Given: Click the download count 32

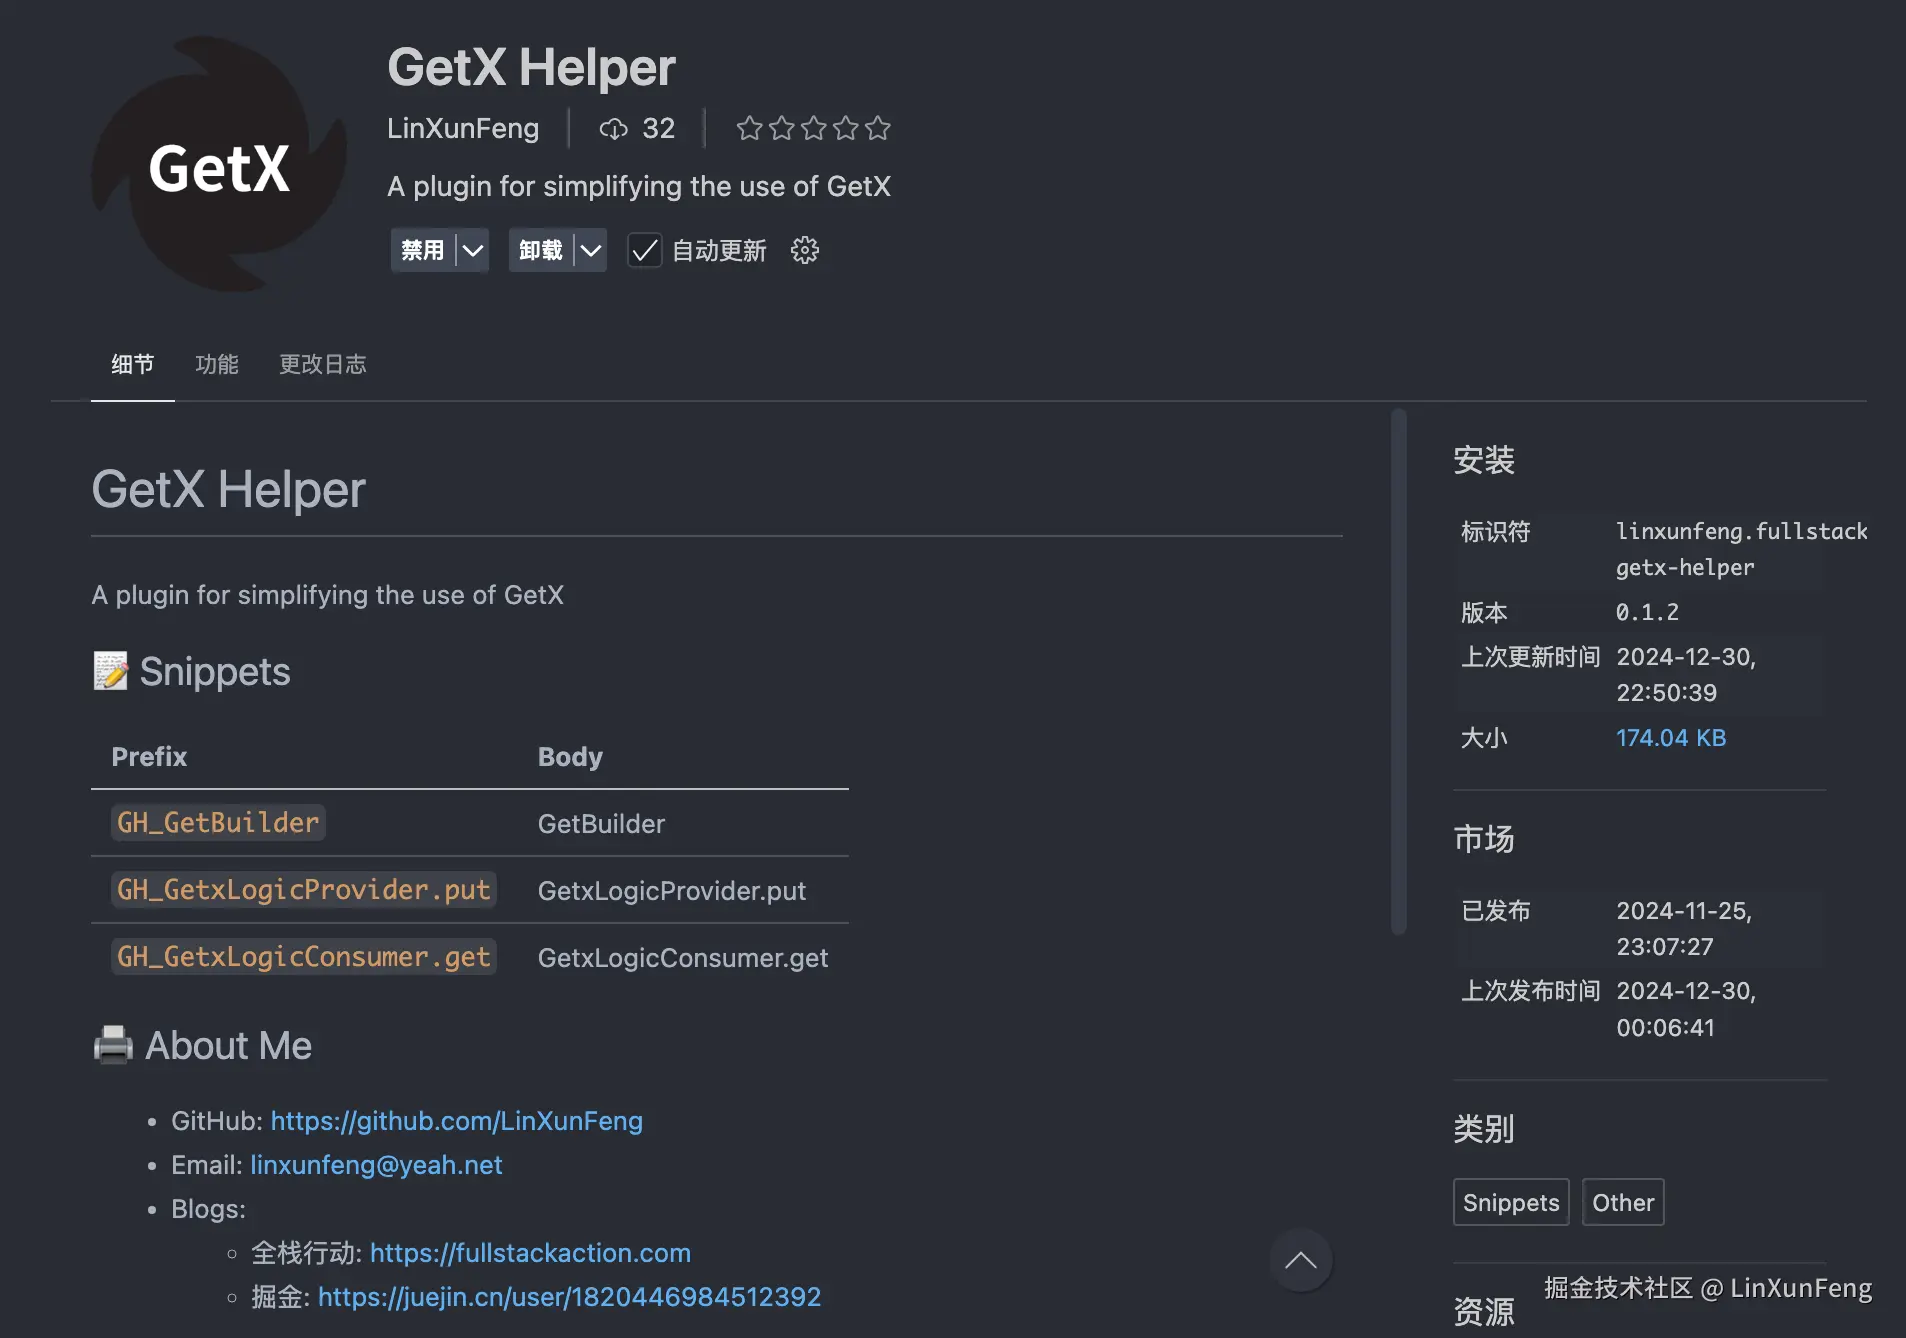Looking at the screenshot, I should pos(658,129).
